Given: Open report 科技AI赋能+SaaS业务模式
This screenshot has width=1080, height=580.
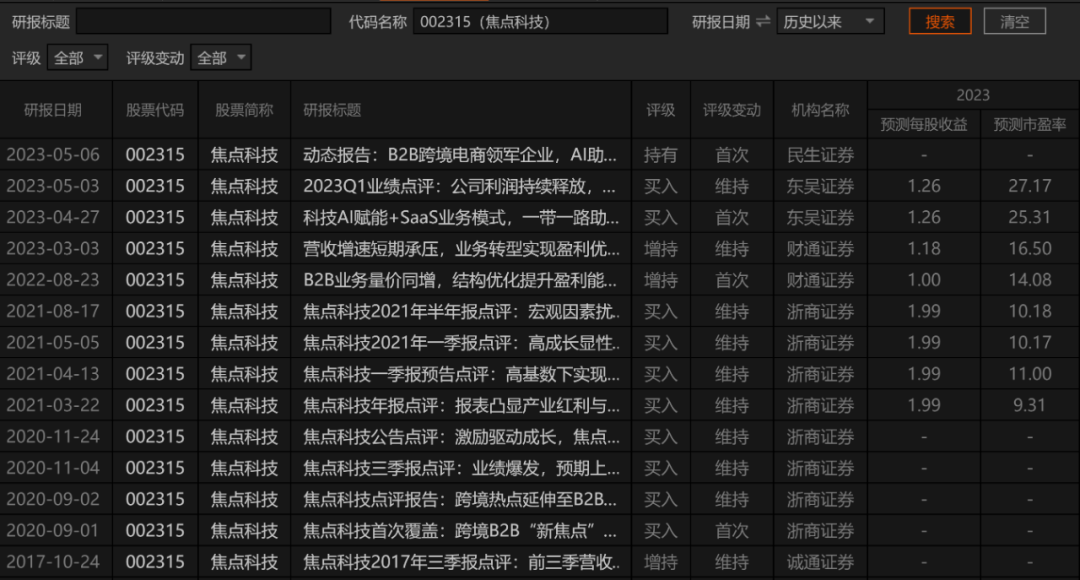Looking at the screenshot, I should point(461,218).
